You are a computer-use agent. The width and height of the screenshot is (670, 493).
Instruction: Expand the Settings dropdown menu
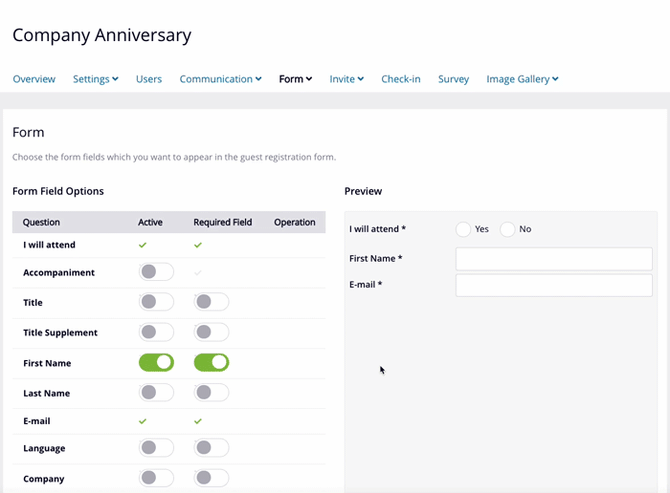point(95,79)
